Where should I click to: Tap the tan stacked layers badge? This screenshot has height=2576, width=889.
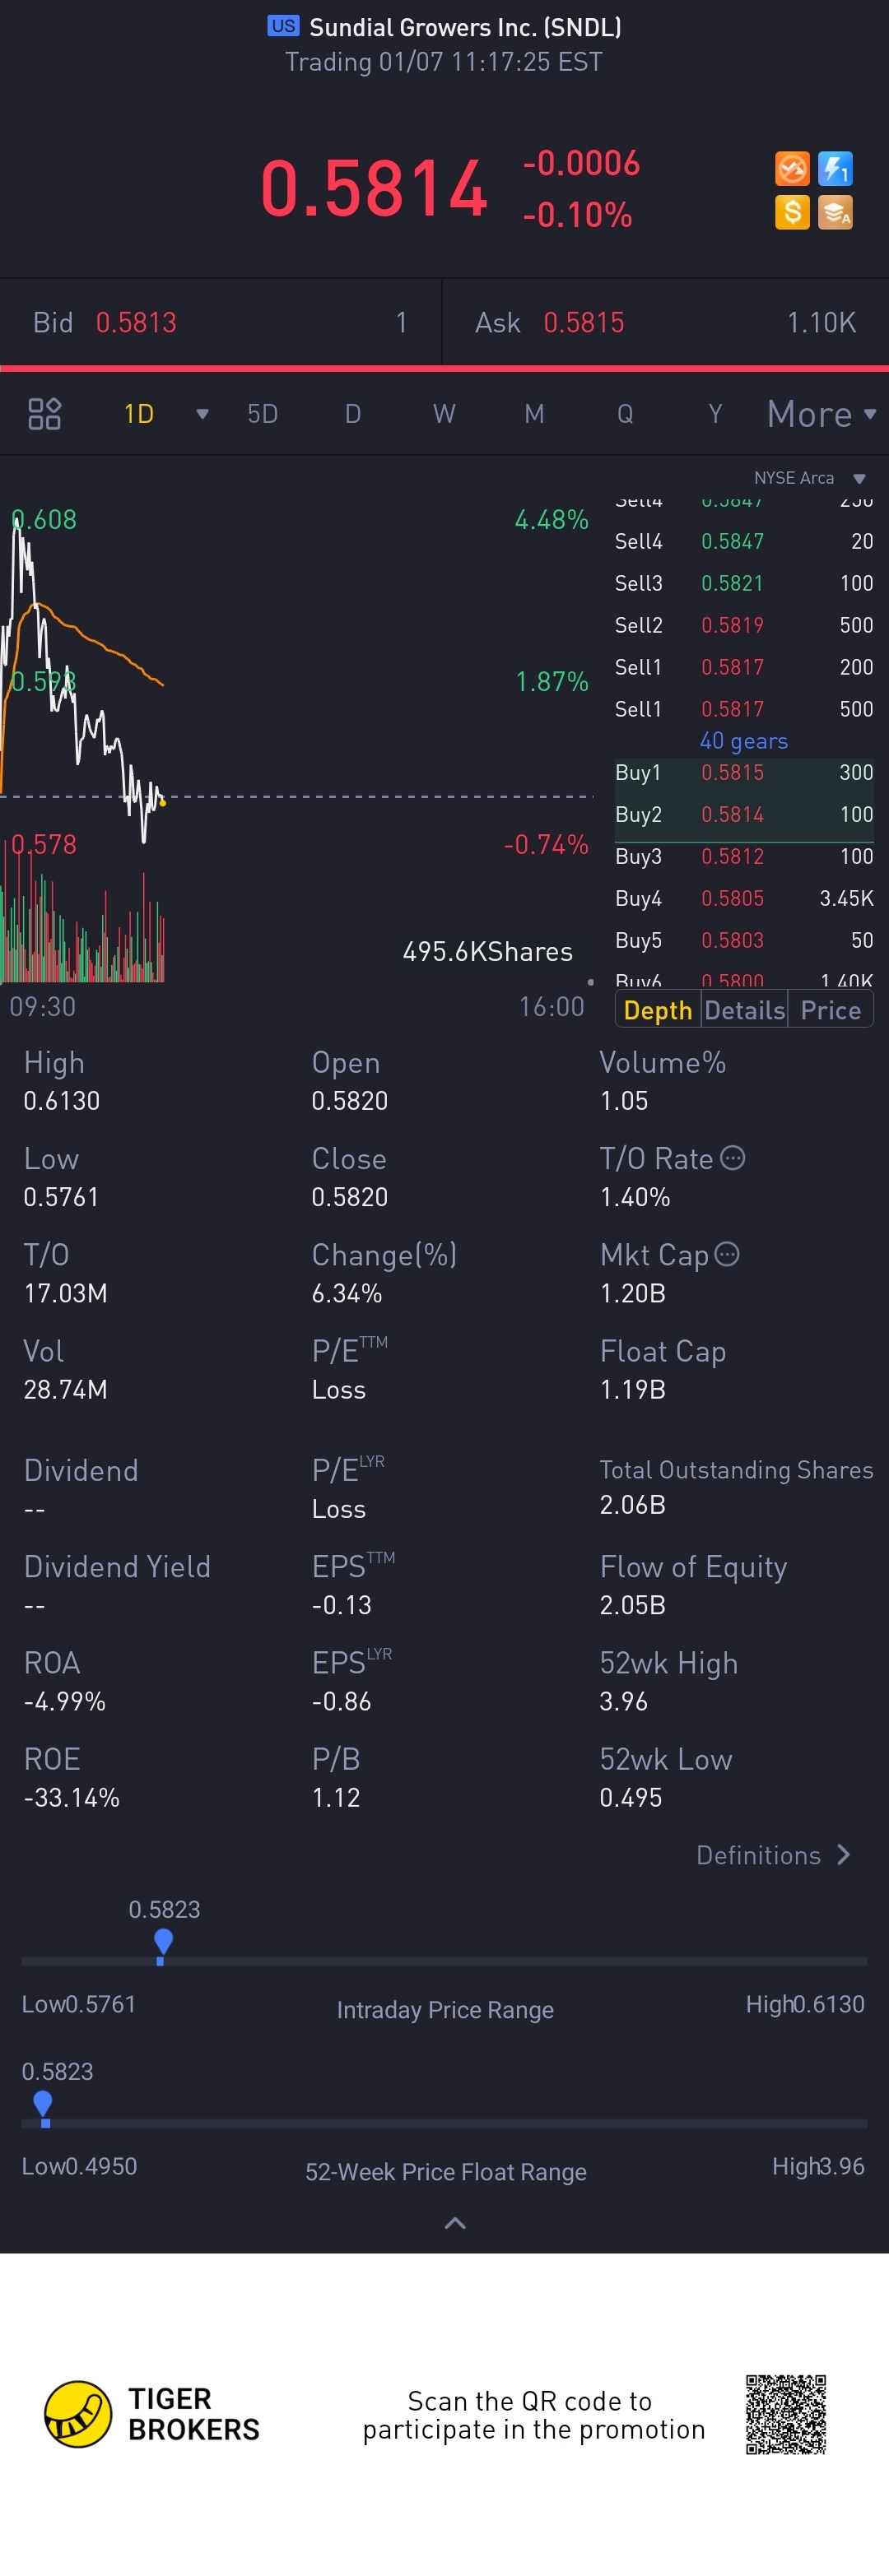[835, 212]
